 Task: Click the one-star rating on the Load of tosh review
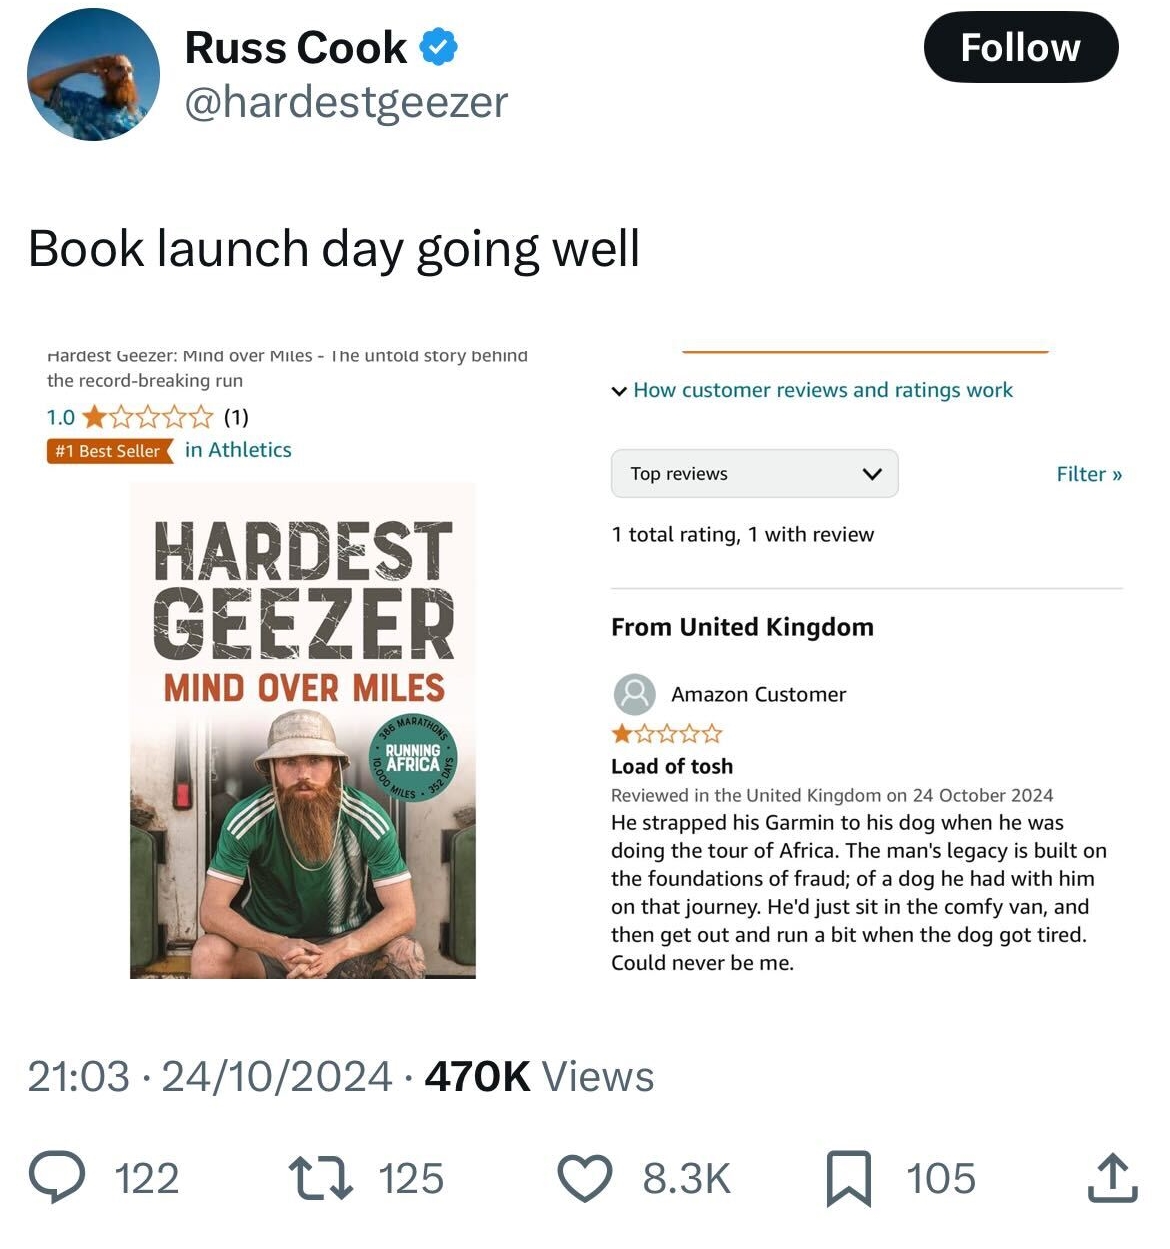(663, 733)
